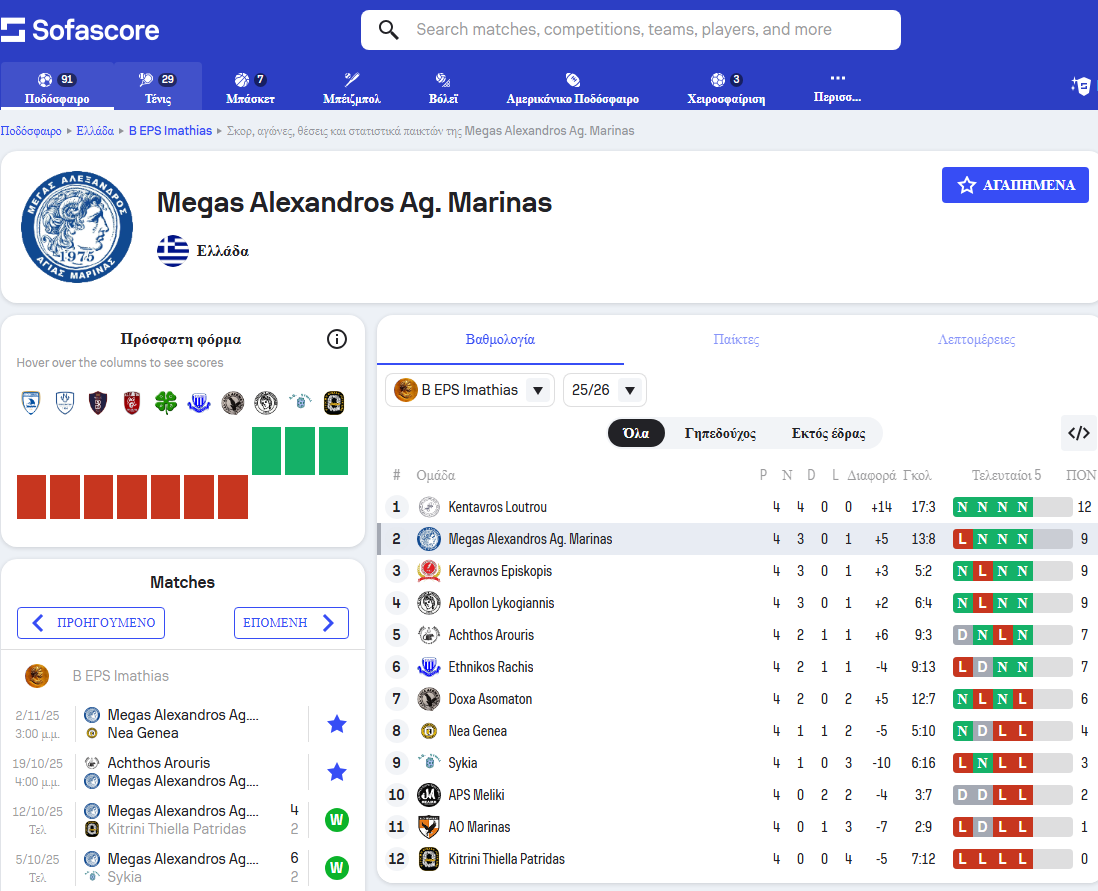Viewport: 1098px width, 891px height.
Task: Select the Εκτός έδρας standings filter
Action: [x=828, y=433]
